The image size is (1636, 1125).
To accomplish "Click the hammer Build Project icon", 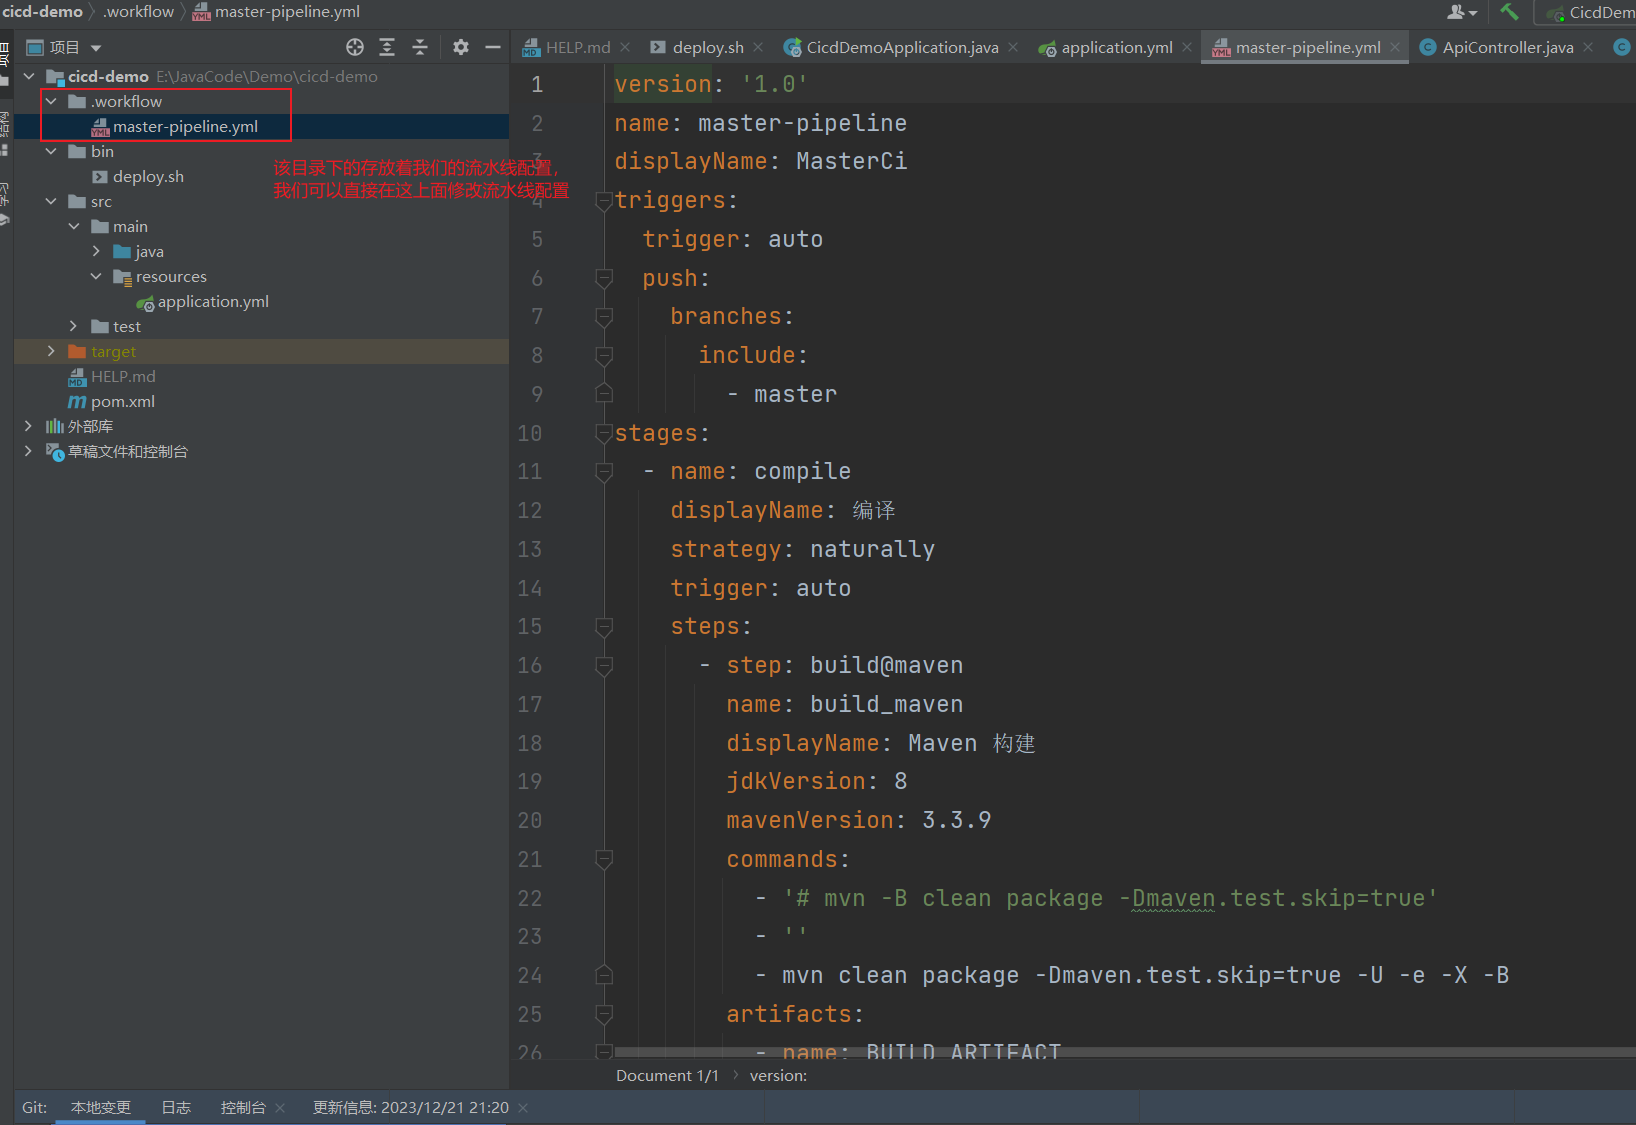I will click(1509, 12).
